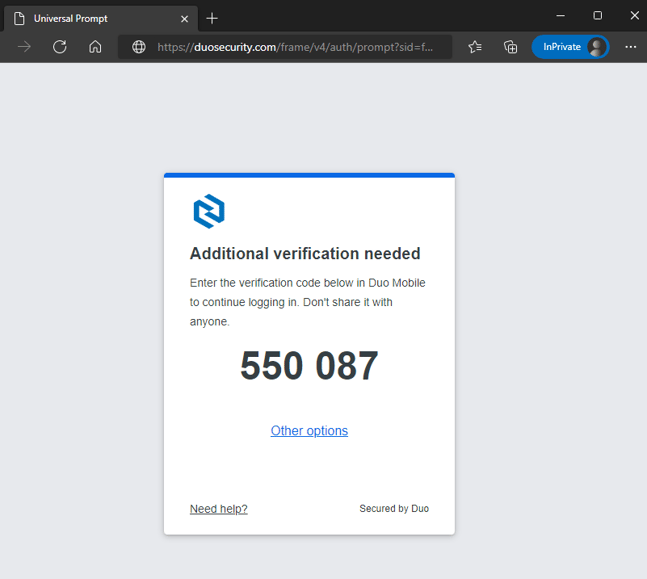
Task: Click the InPrivate profile button
Action: (570, 47)
